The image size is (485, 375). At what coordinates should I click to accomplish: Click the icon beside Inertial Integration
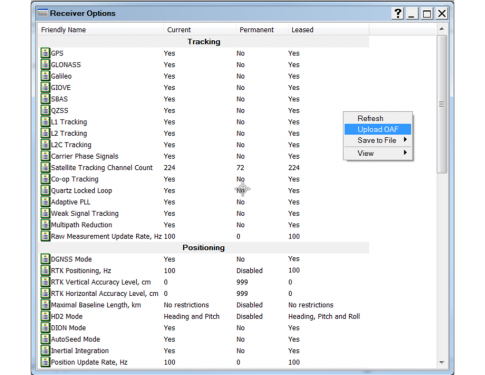tap(45, 351)
